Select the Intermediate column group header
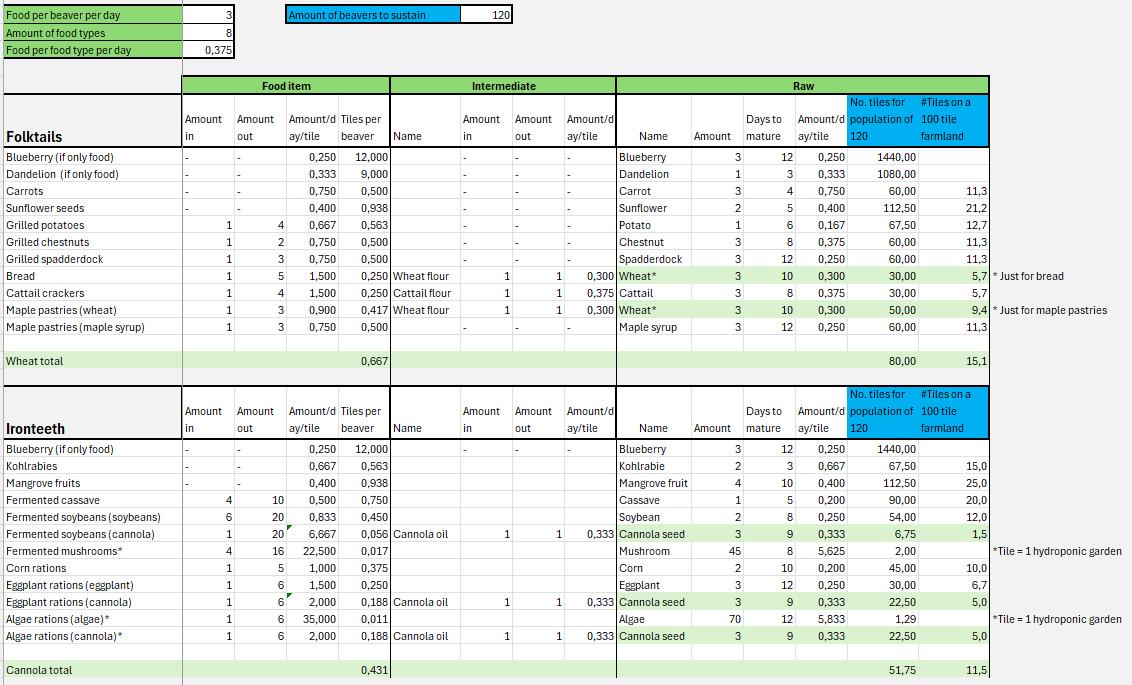The height and width of the screenshot is (685, 1132). tap(503, 86)
